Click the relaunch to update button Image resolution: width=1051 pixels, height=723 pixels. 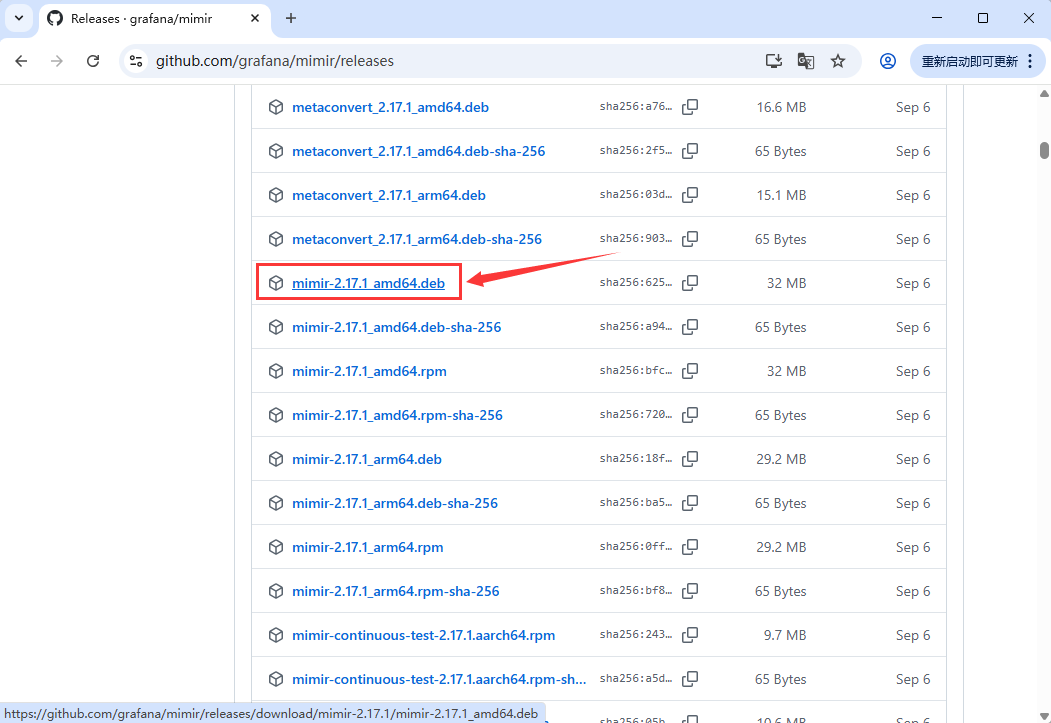point(969,61)
